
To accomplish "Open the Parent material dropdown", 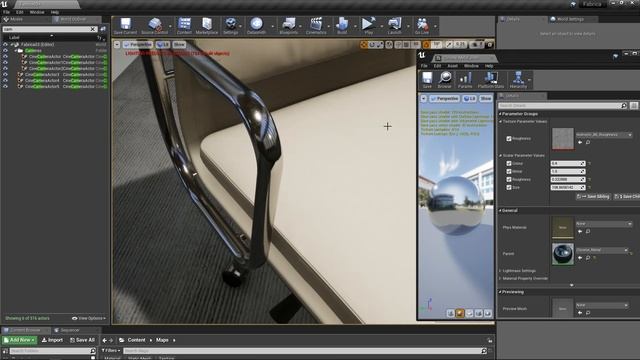I will [602, 250].
